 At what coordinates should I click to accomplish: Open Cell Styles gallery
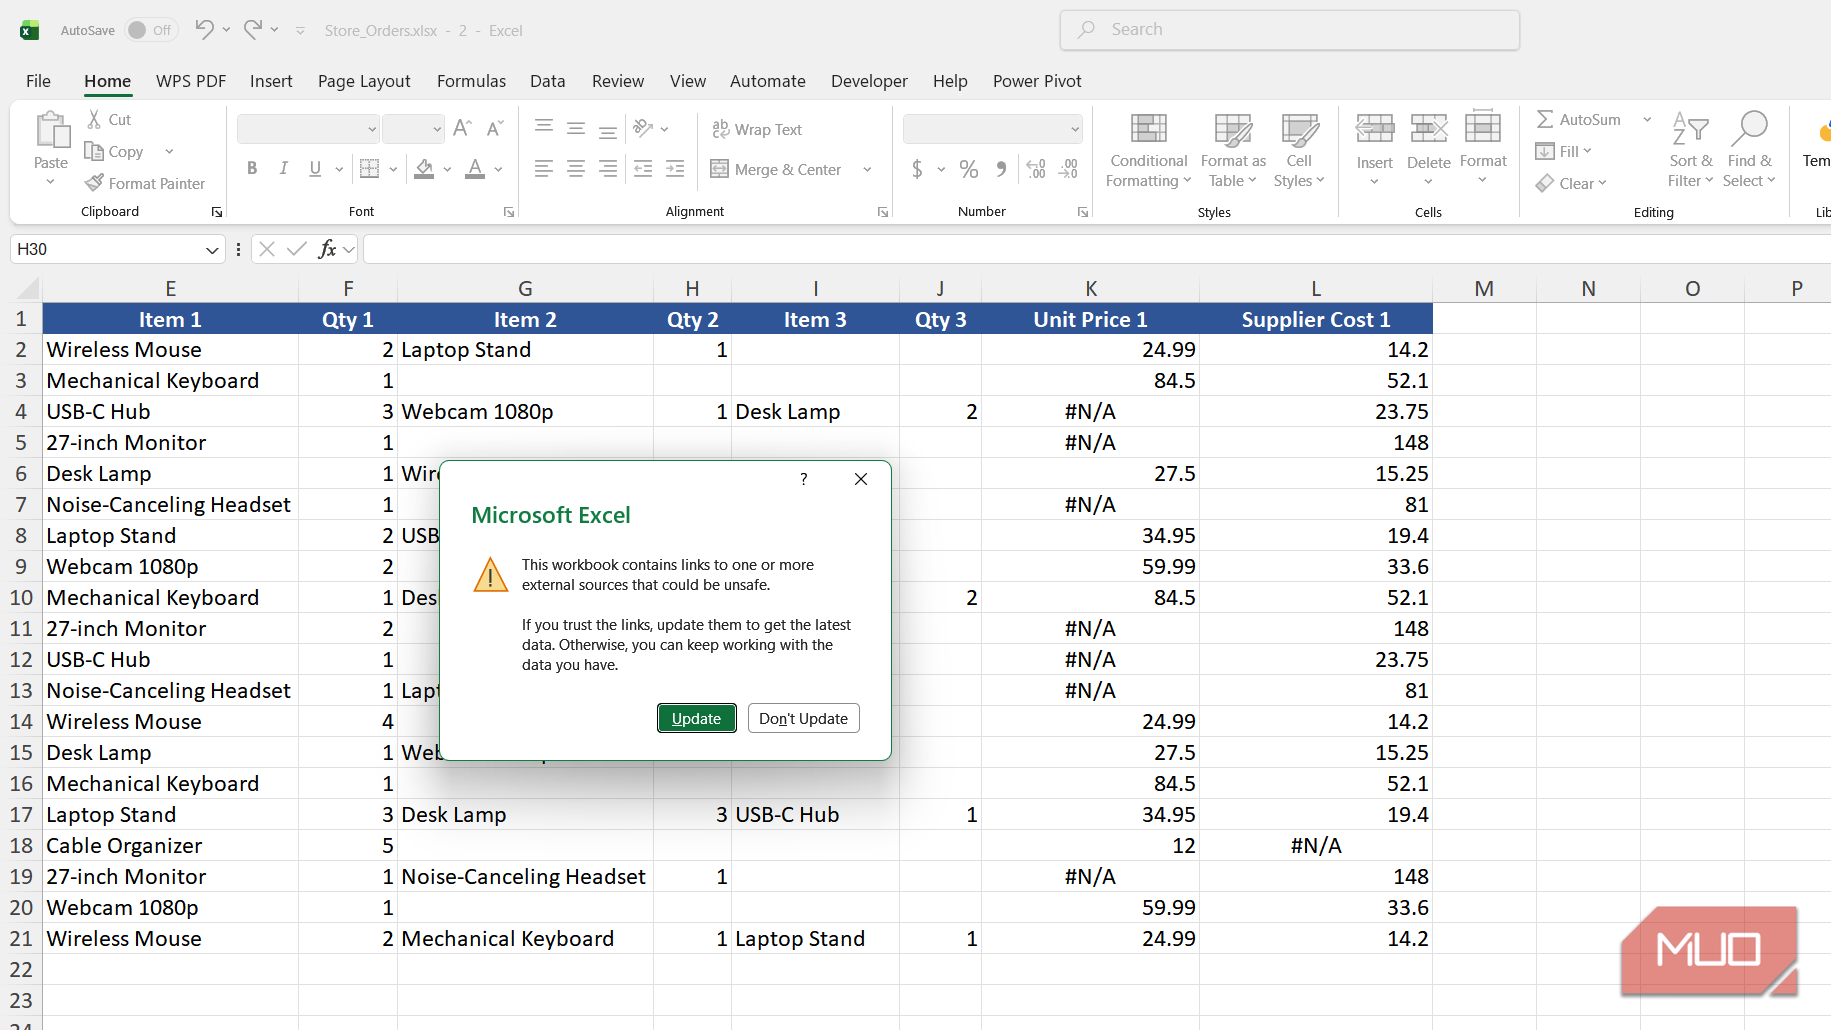(x=1299, y=150)
